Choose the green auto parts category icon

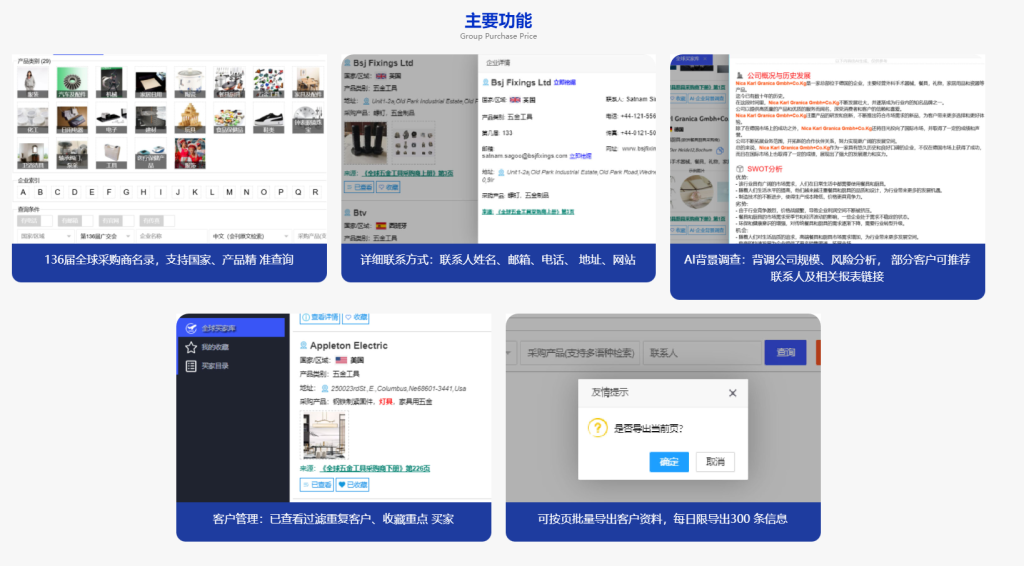coord(72,82)
